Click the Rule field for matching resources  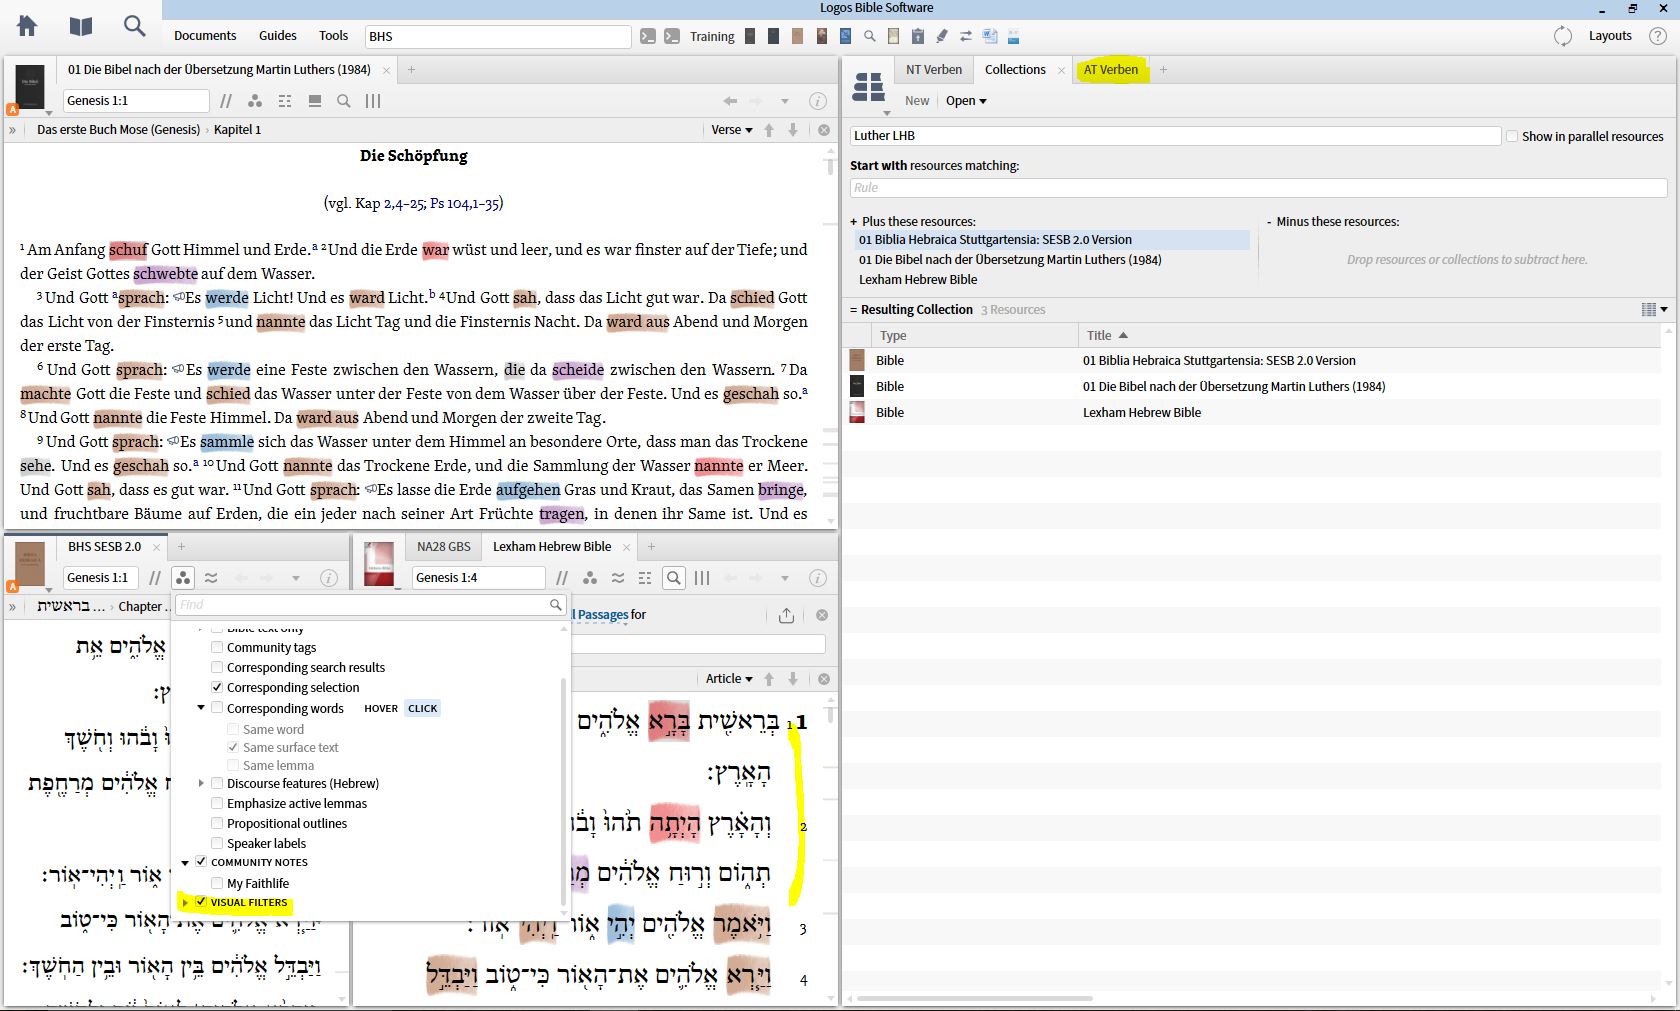1258,188
